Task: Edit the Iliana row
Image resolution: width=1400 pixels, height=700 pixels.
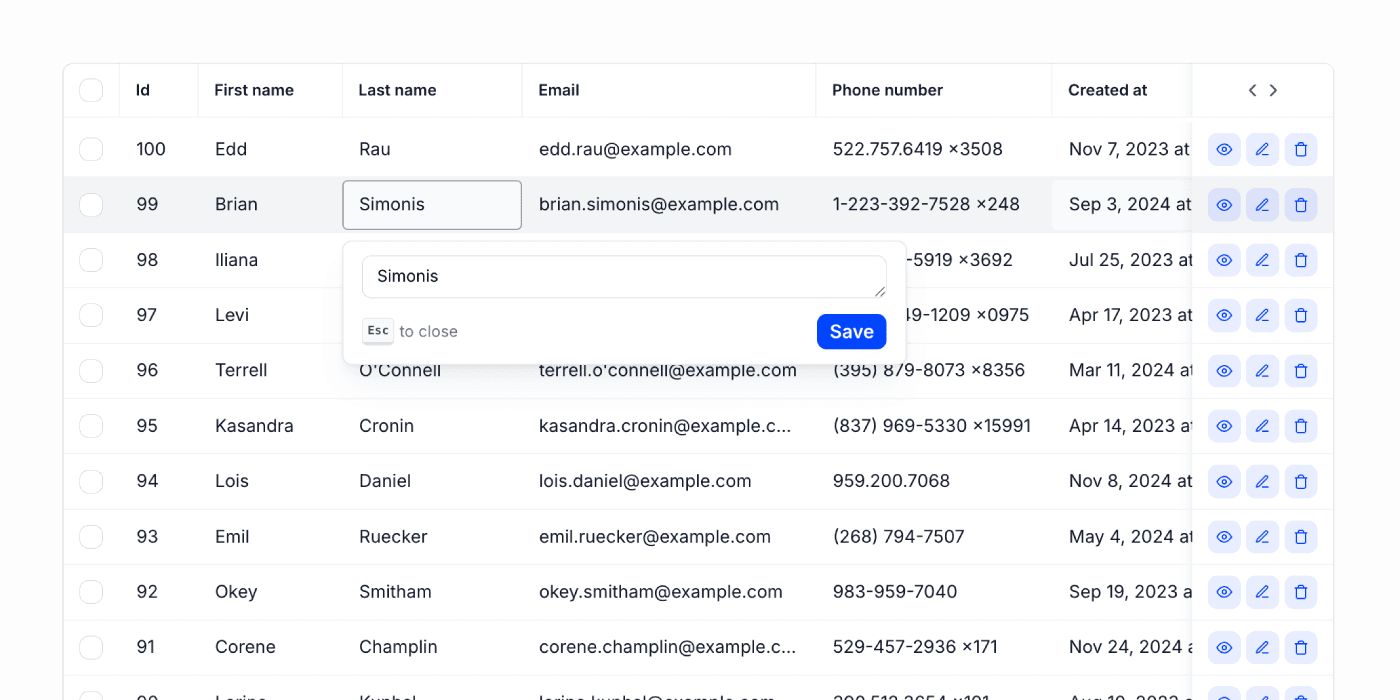Action: 1262,260
